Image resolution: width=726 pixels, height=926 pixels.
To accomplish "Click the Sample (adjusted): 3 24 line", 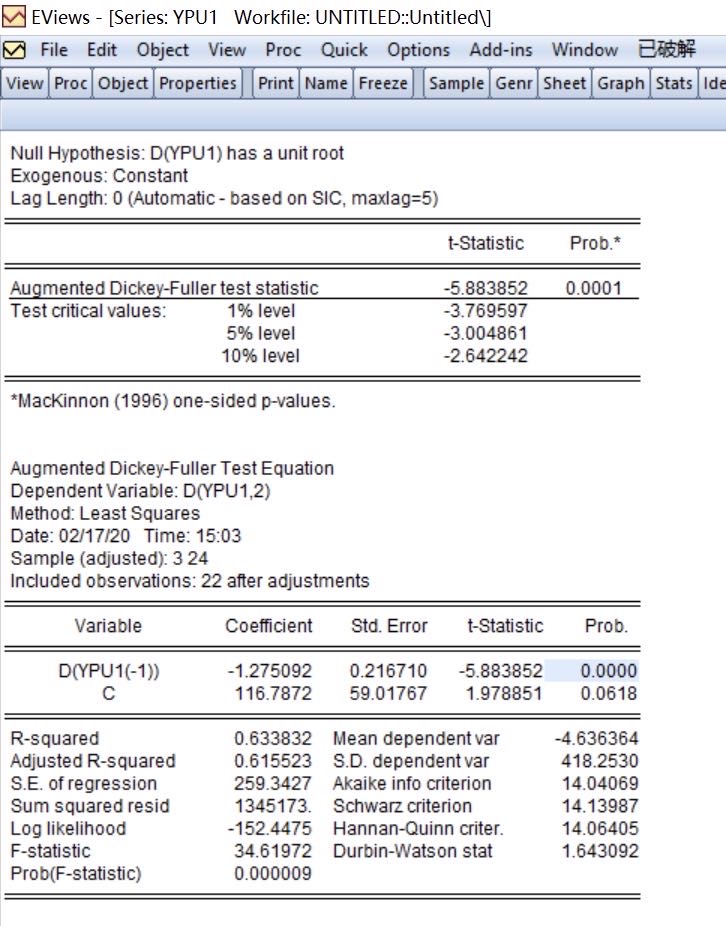I will click(x=109, y=558).
